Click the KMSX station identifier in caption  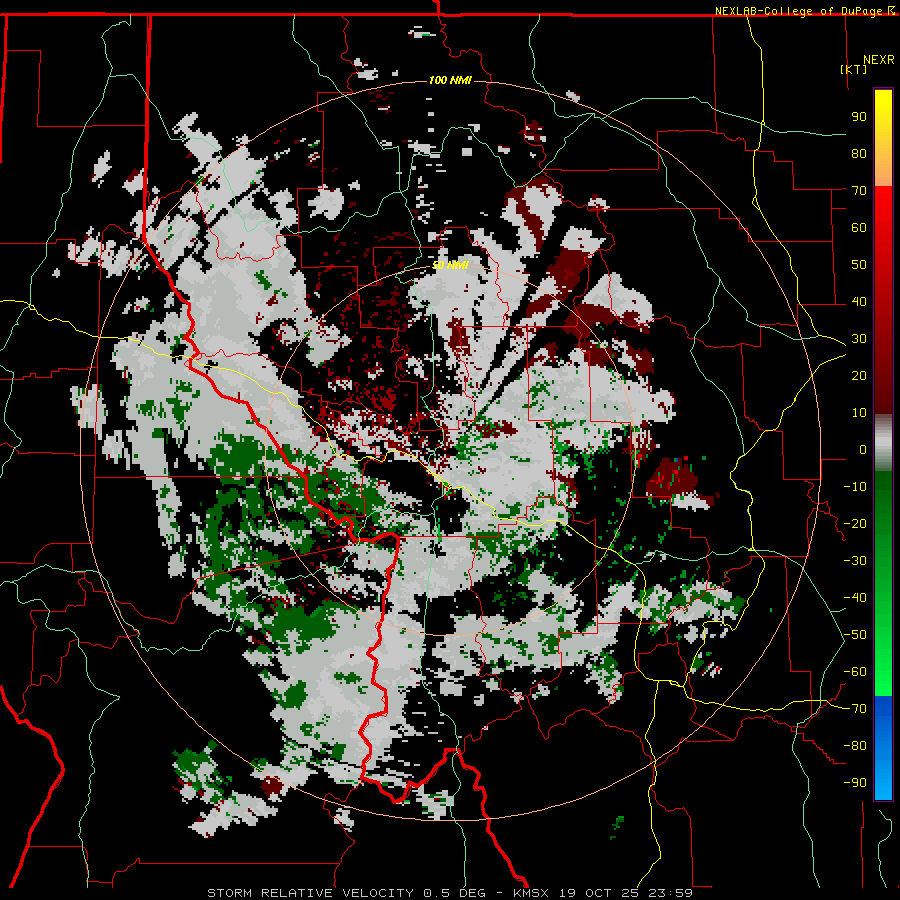click(x=531, y=893)
